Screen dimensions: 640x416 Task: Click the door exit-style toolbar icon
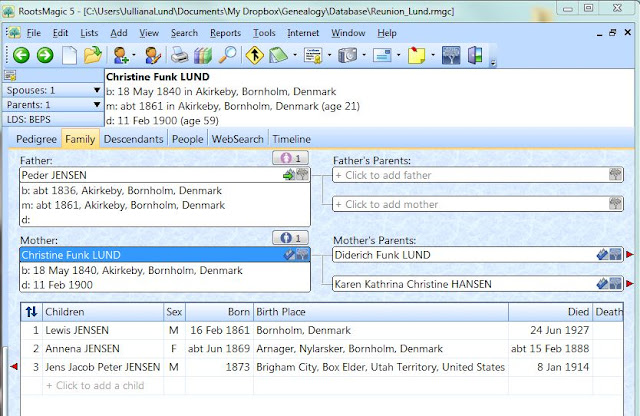point(475,55)
